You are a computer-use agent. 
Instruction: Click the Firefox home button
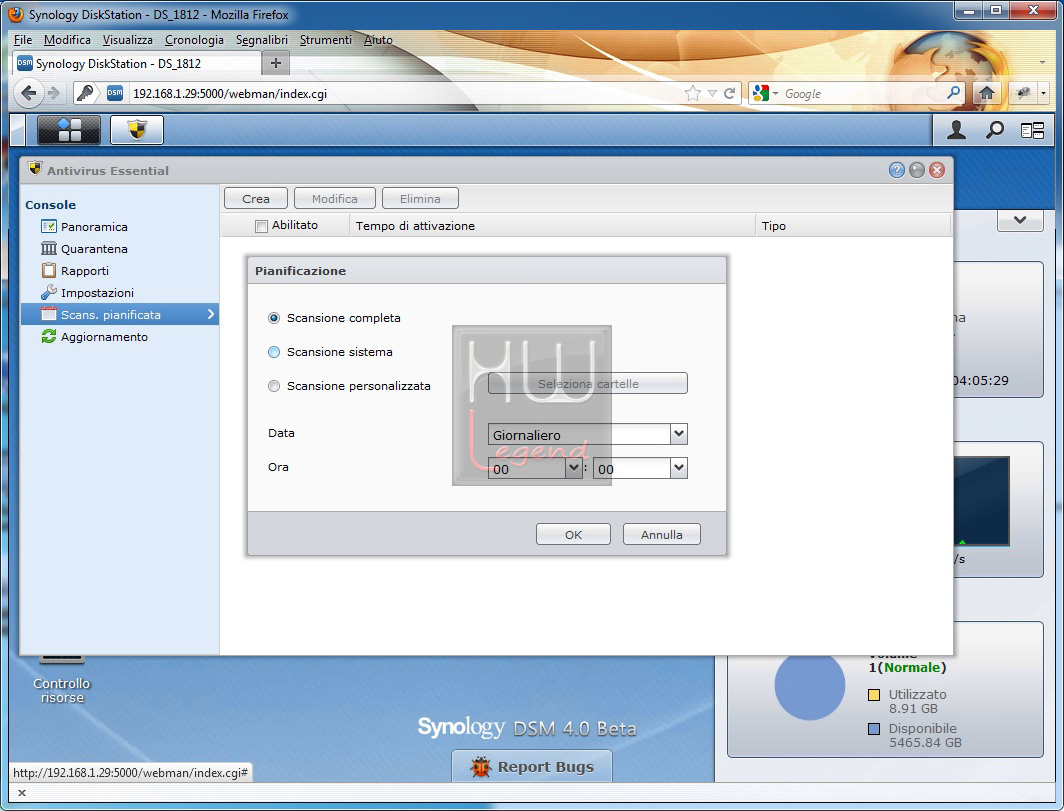(x=987, y=93)
